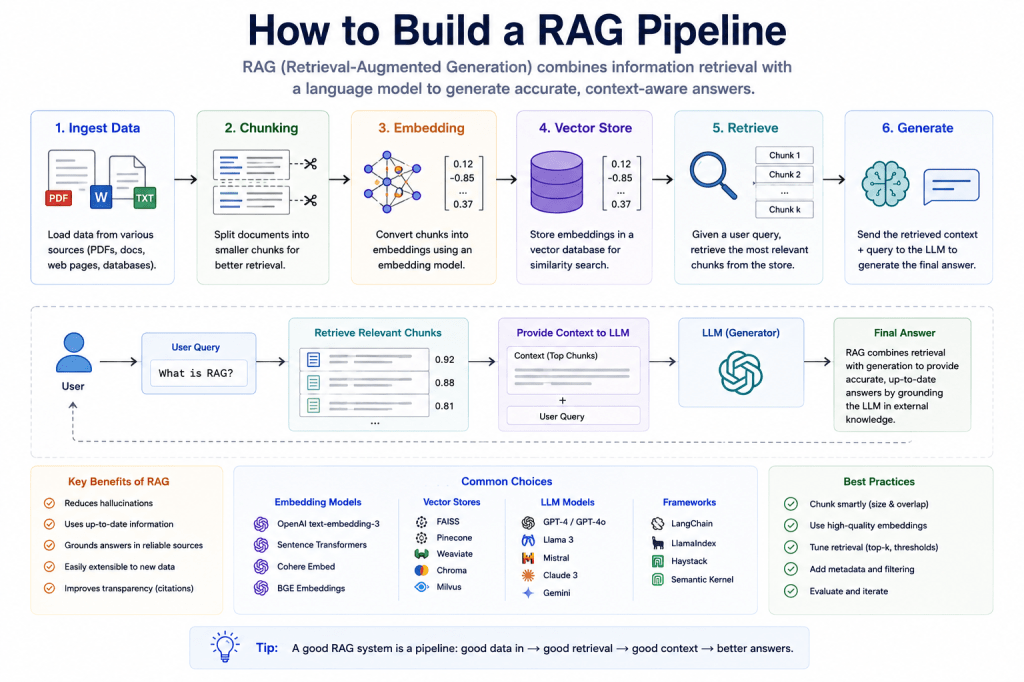Click the User Query box under Provide Context
The image size is (1024, 682).
point(573,416)
